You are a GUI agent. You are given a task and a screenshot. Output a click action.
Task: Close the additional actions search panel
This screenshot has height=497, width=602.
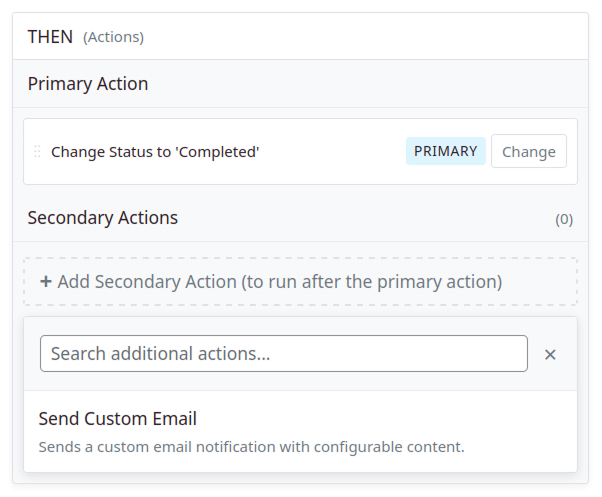click(550, 354)
